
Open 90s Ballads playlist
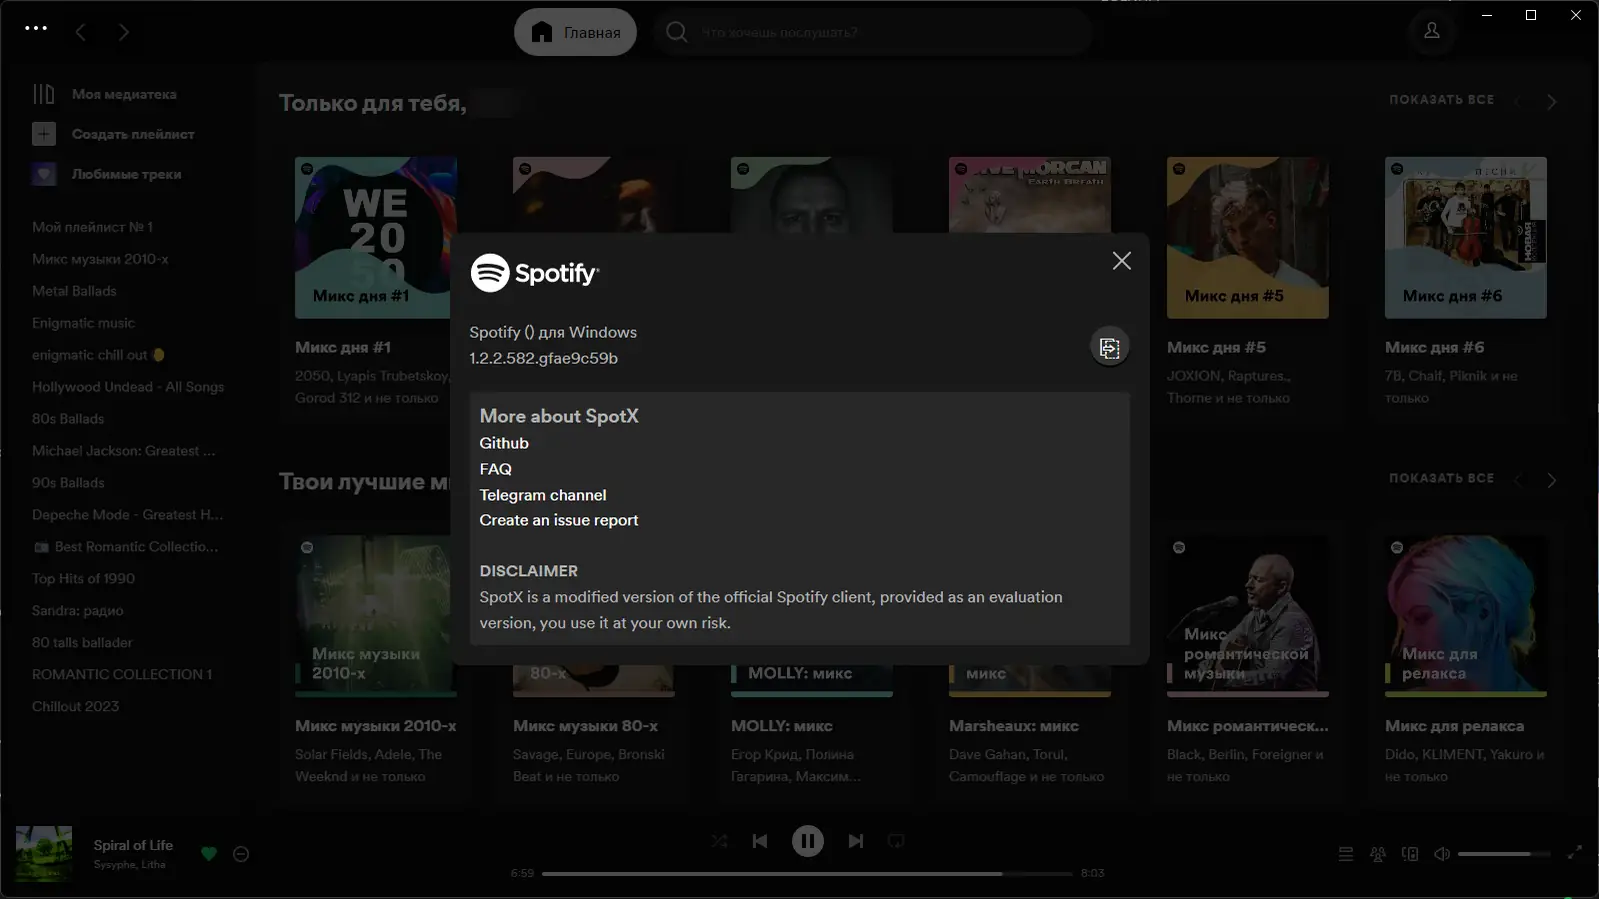(68, 483)
